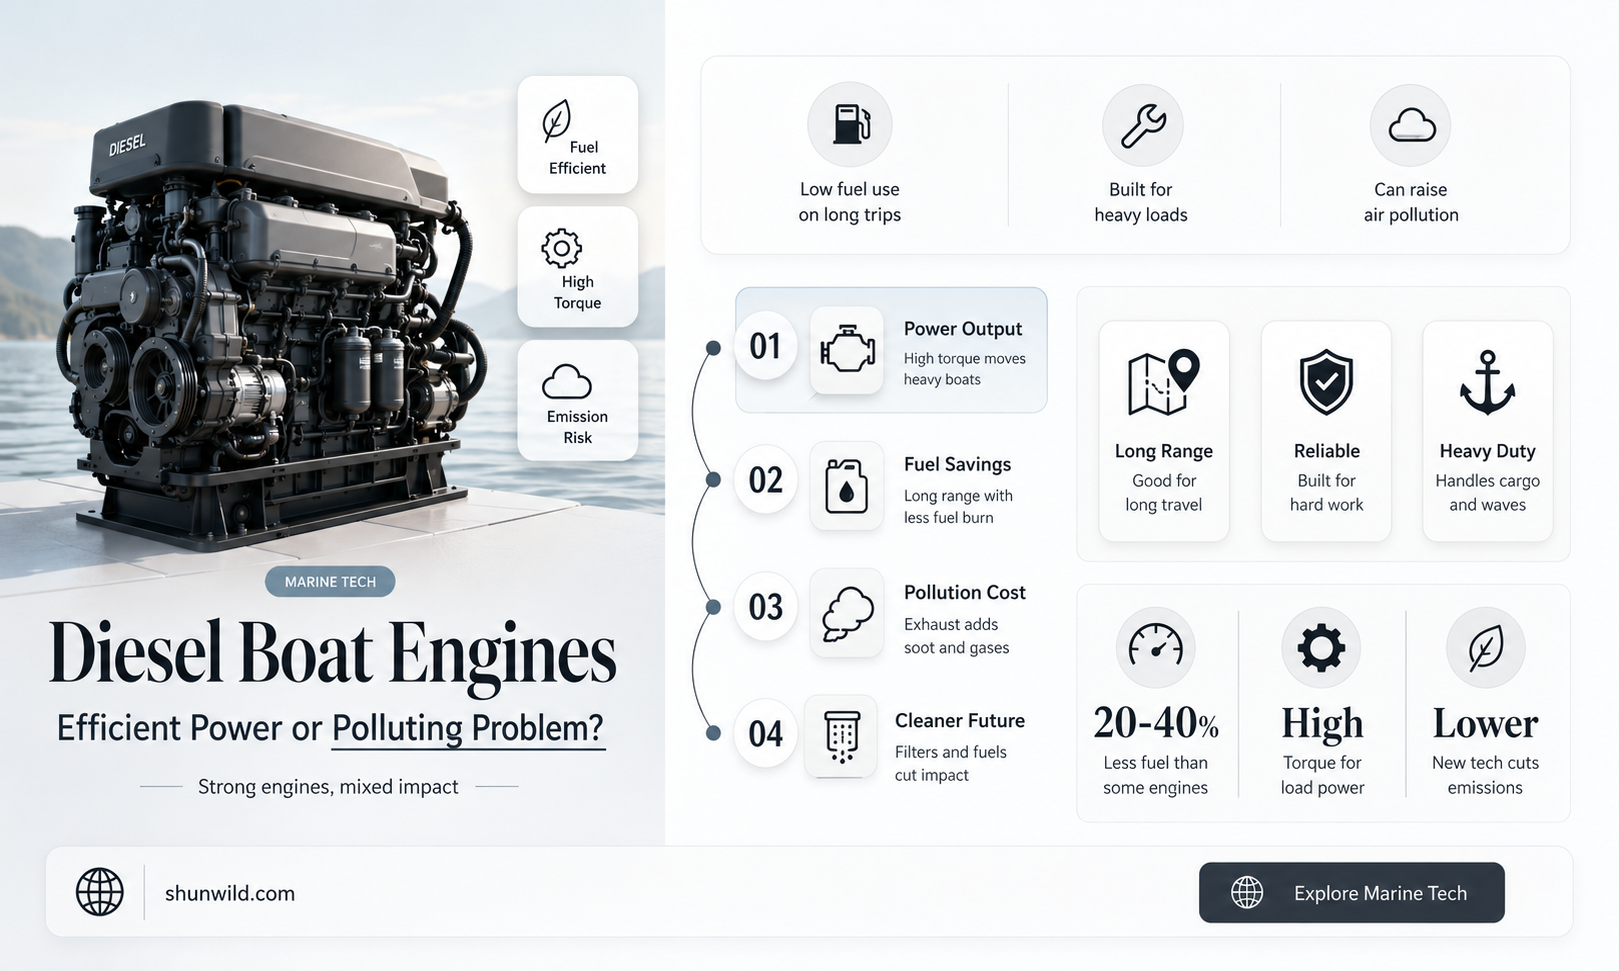Click Filters and fuels cut impact text
1619x971 pixels.
(x=951, y=763)
